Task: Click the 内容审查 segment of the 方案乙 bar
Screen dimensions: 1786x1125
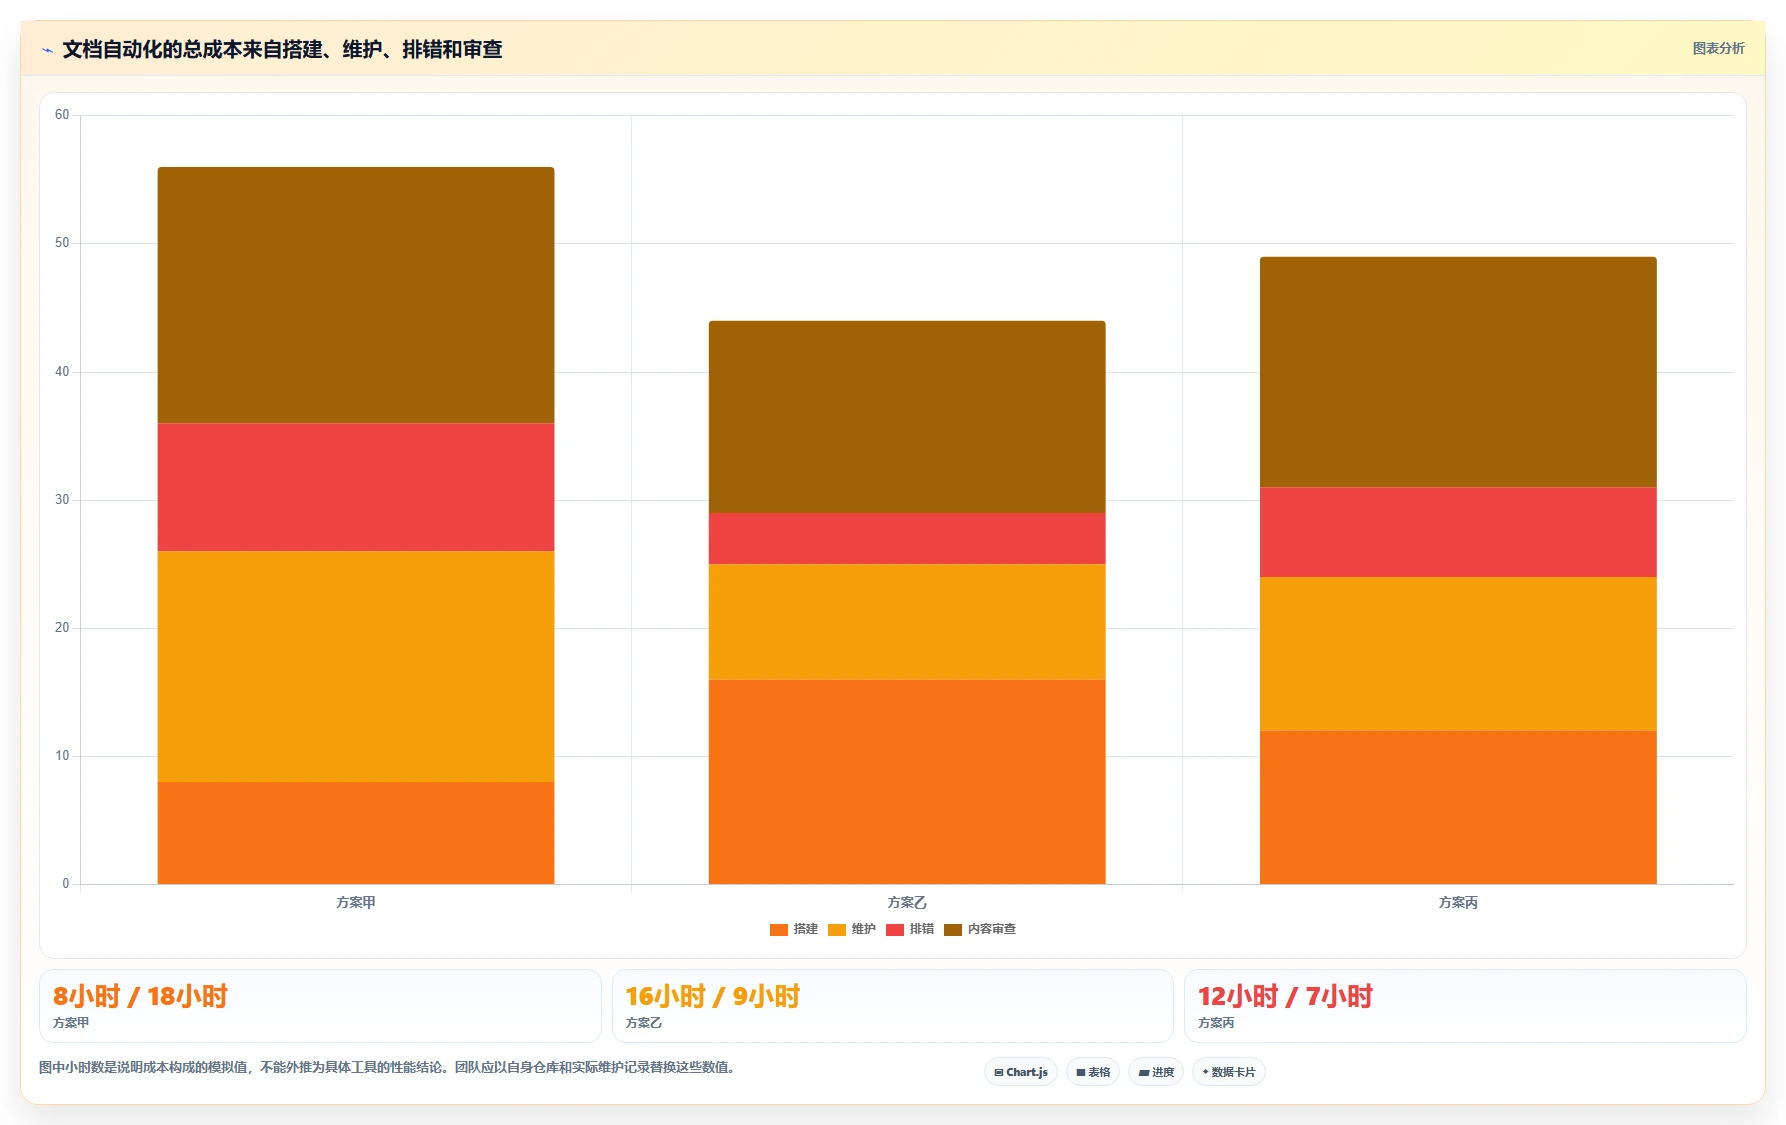Action: click(x=907, y=417)
